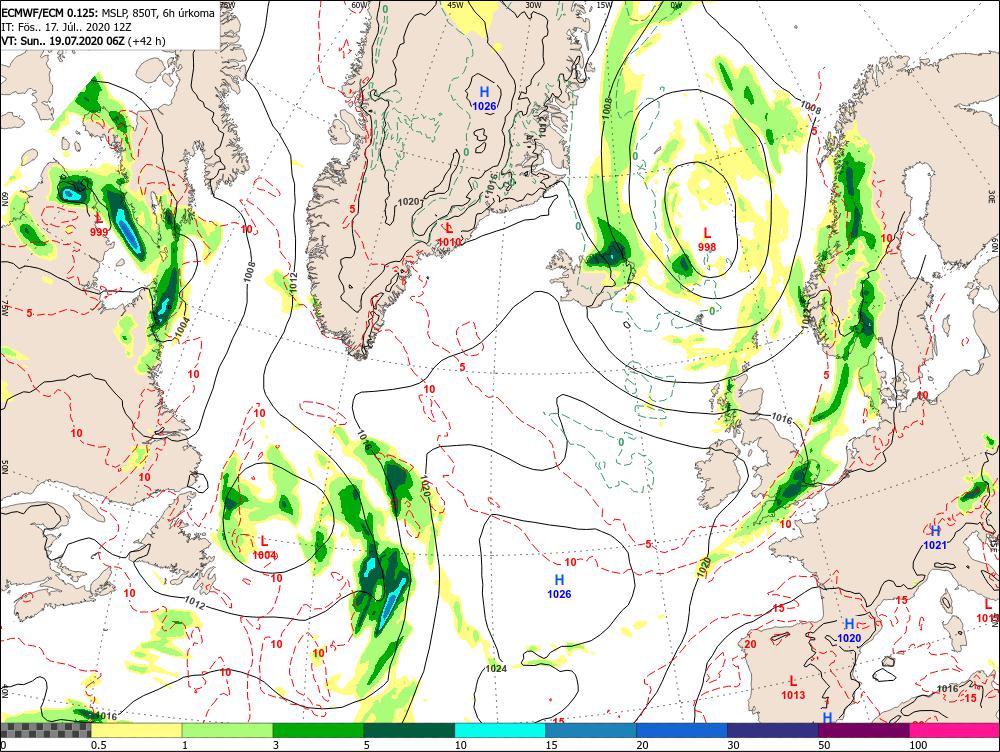The height and width of the screenshot is (752, 1000).
Task: Pick the dark navy 30–50 mm legend swatch
Action: click(x=772, y=730)
